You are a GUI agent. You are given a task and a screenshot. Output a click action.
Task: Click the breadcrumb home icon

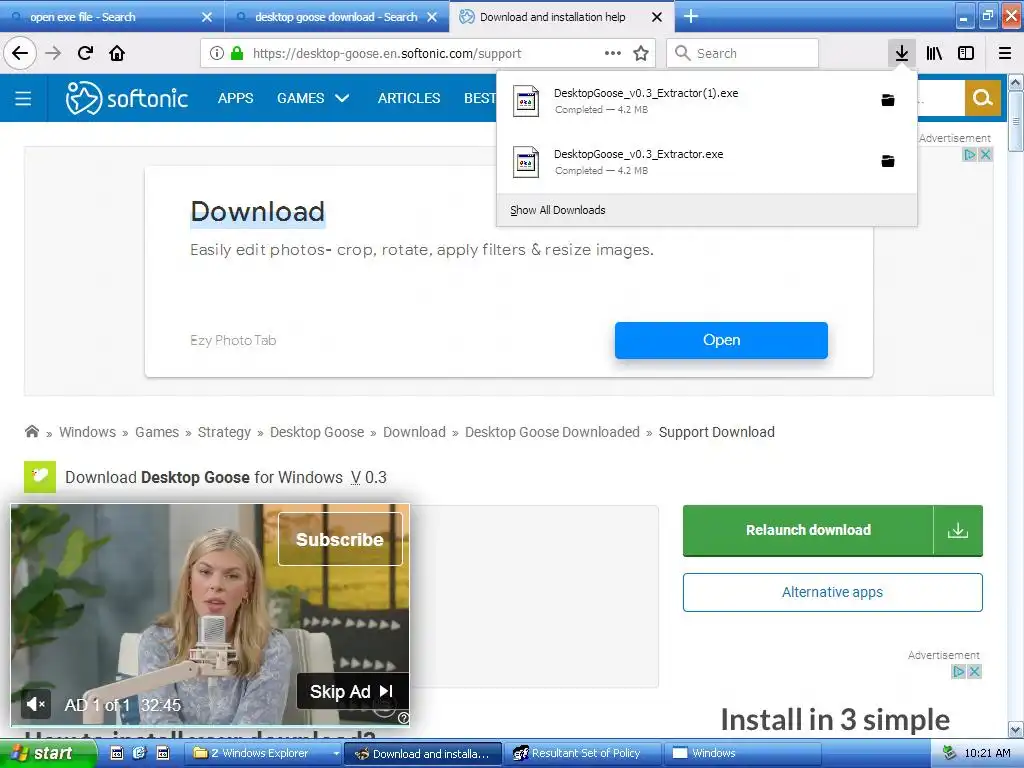pos(31,431)
